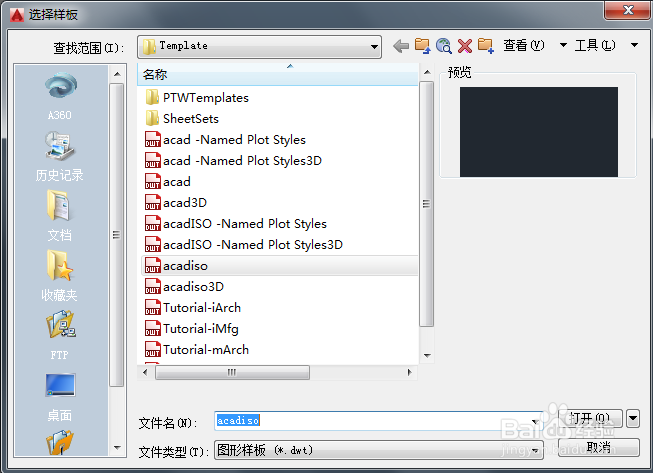Open 收藏夹 favorites in sidebar
Image resolution: width=653 pixels, height=473 pixels.
click(60, 276)
